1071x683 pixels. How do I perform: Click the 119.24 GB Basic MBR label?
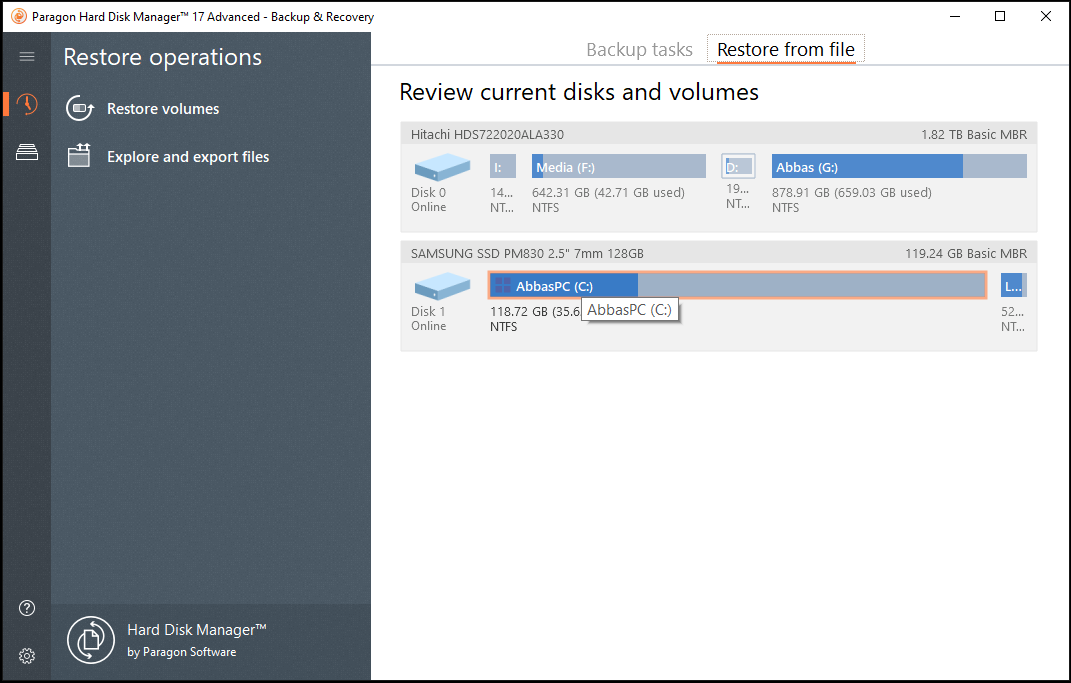(x=966, y=253)
